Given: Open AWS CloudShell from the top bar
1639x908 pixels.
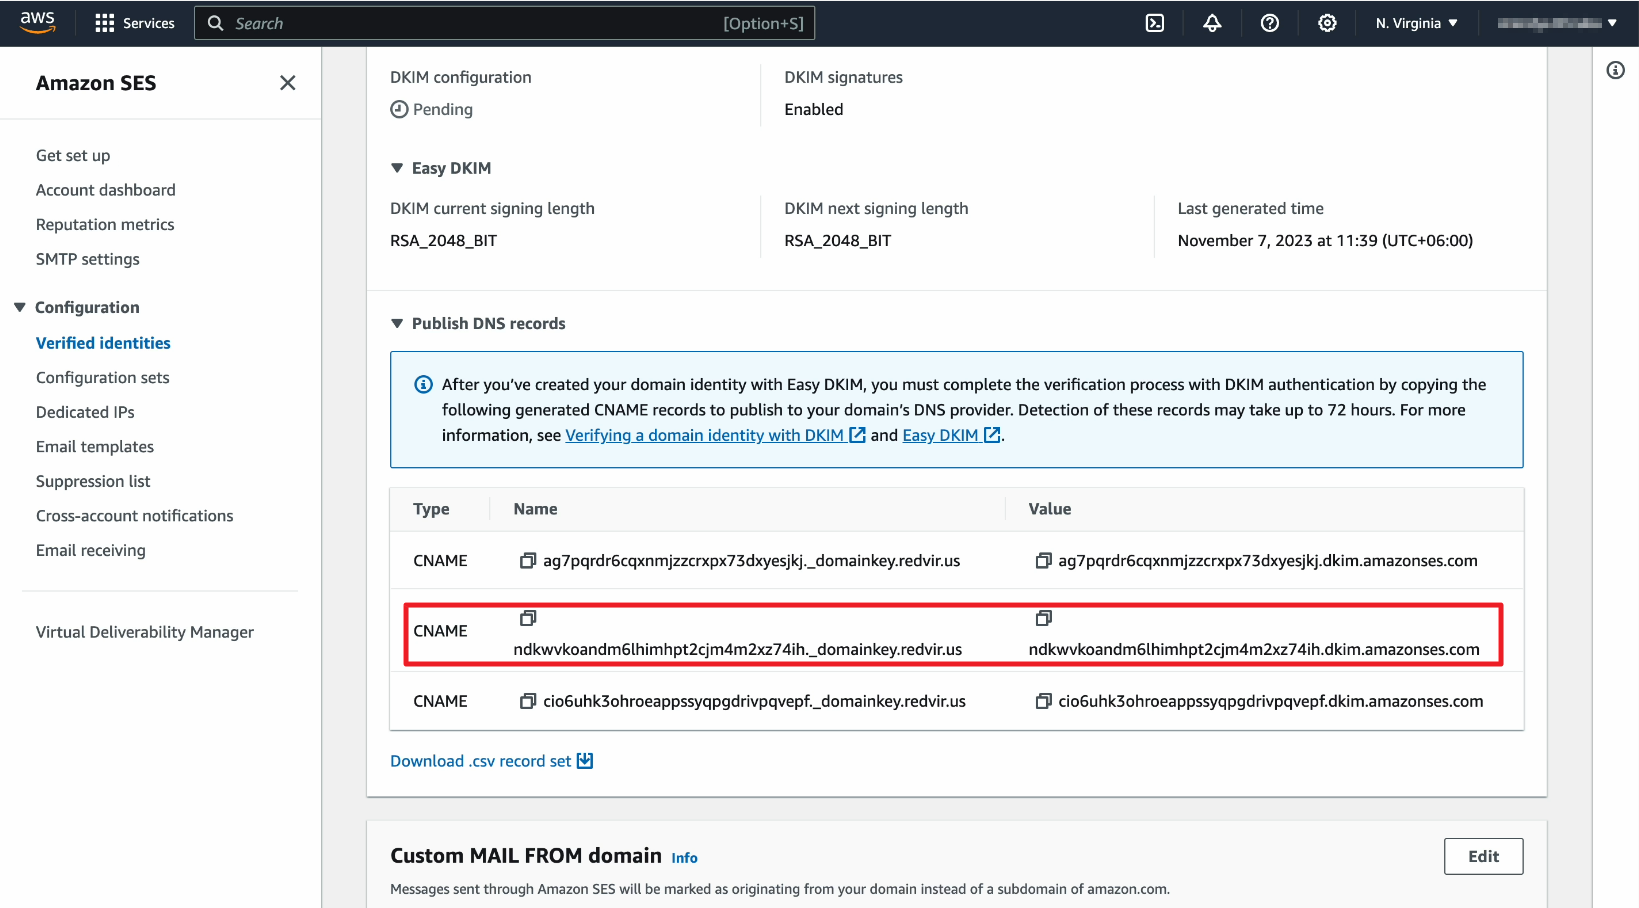Looking at the screenshot, I should pos(1154,23).
